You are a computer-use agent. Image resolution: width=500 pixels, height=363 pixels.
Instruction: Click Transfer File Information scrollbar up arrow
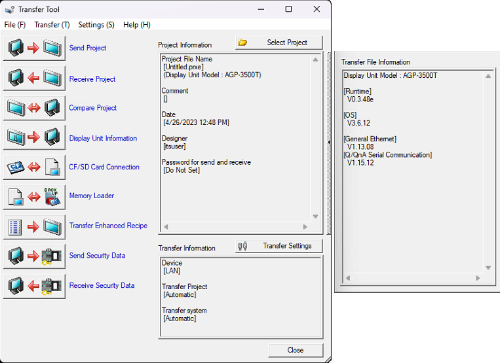(488, 76)
